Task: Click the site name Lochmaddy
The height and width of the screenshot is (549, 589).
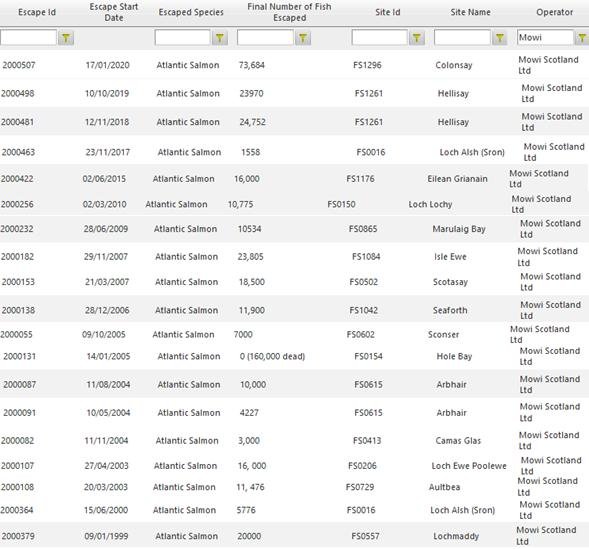Action: pyautogui.click(x=456, y=537)
